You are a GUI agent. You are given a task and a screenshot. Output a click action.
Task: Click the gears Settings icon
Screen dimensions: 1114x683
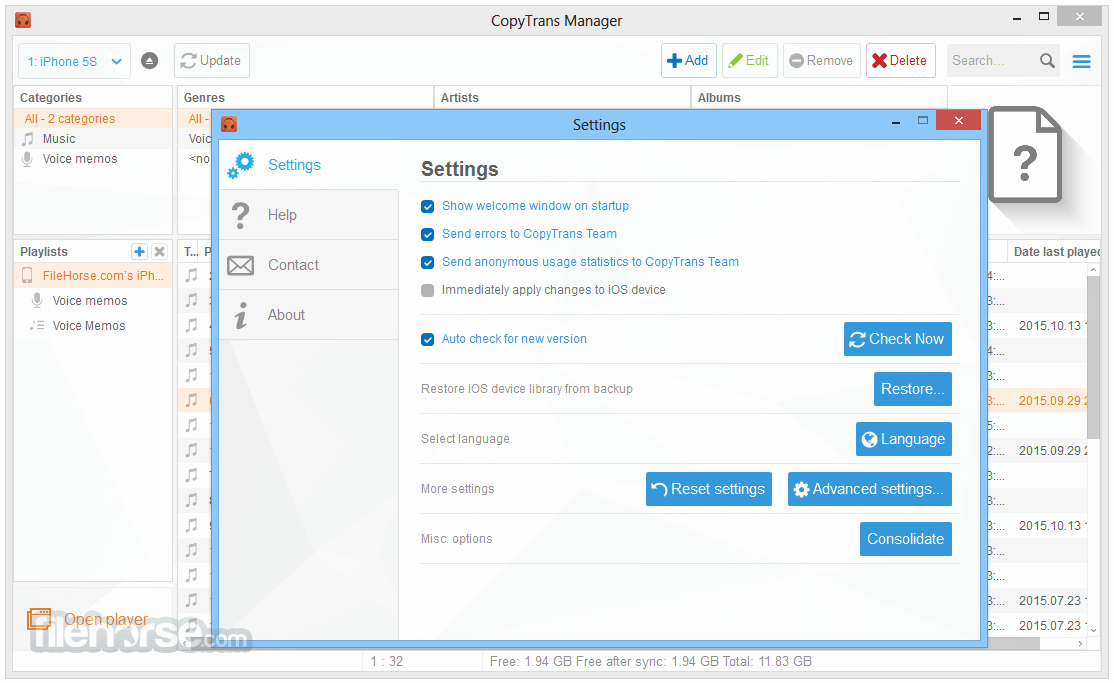[241, 165]
